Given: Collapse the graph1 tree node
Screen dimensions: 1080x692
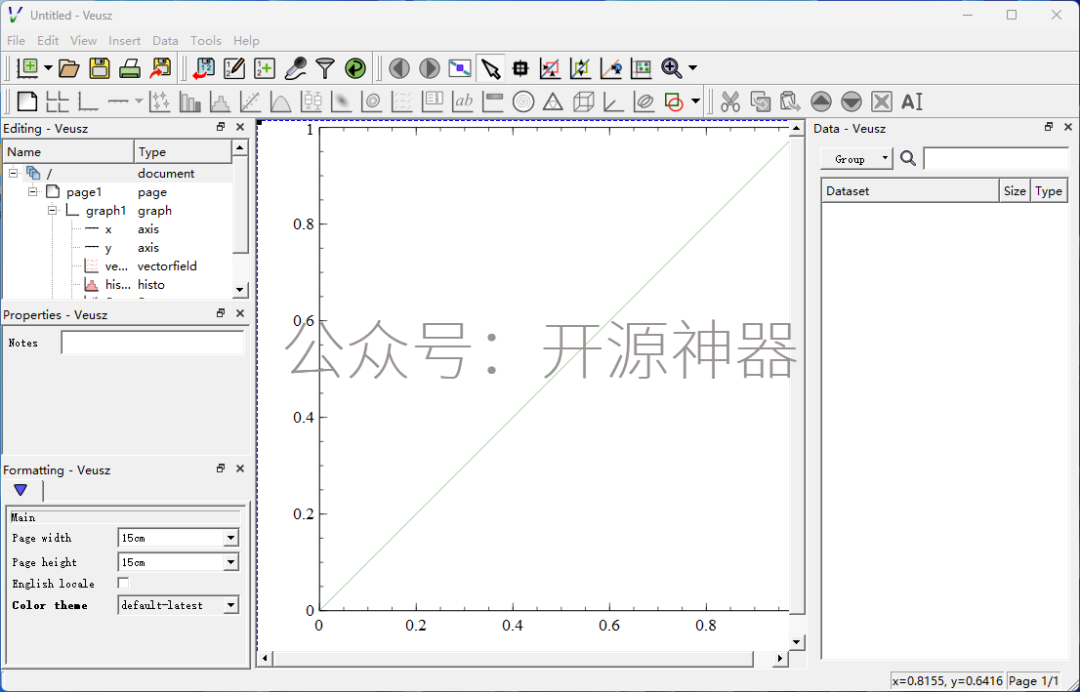Looking at the screenshot, I should click(52, 211).
